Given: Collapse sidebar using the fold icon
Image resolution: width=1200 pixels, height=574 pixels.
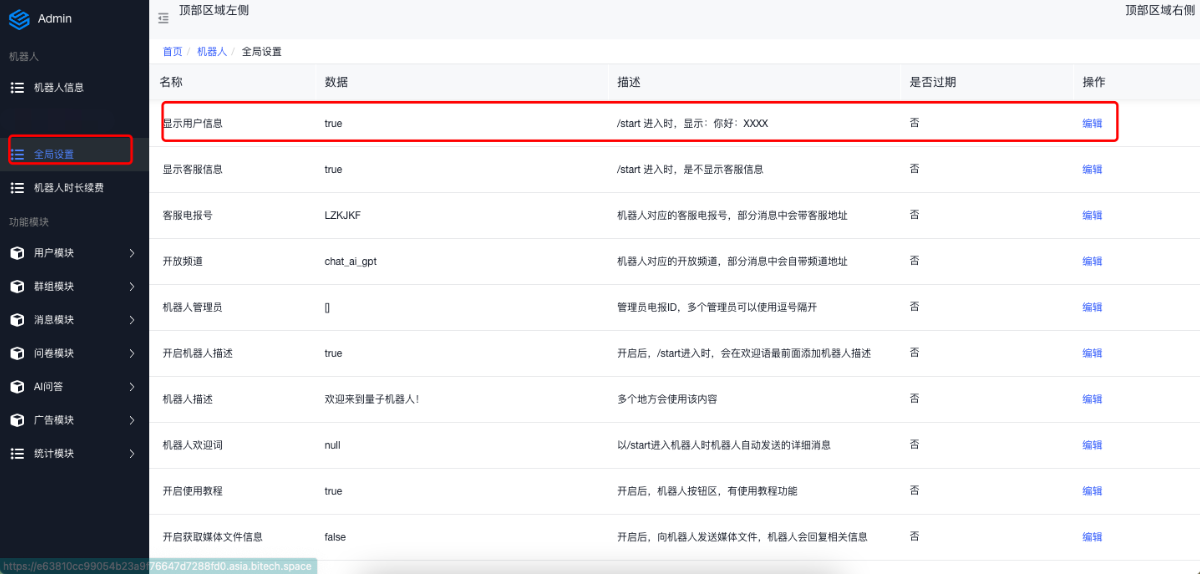Looking at the screenshot, I should [x=163, y=17].
